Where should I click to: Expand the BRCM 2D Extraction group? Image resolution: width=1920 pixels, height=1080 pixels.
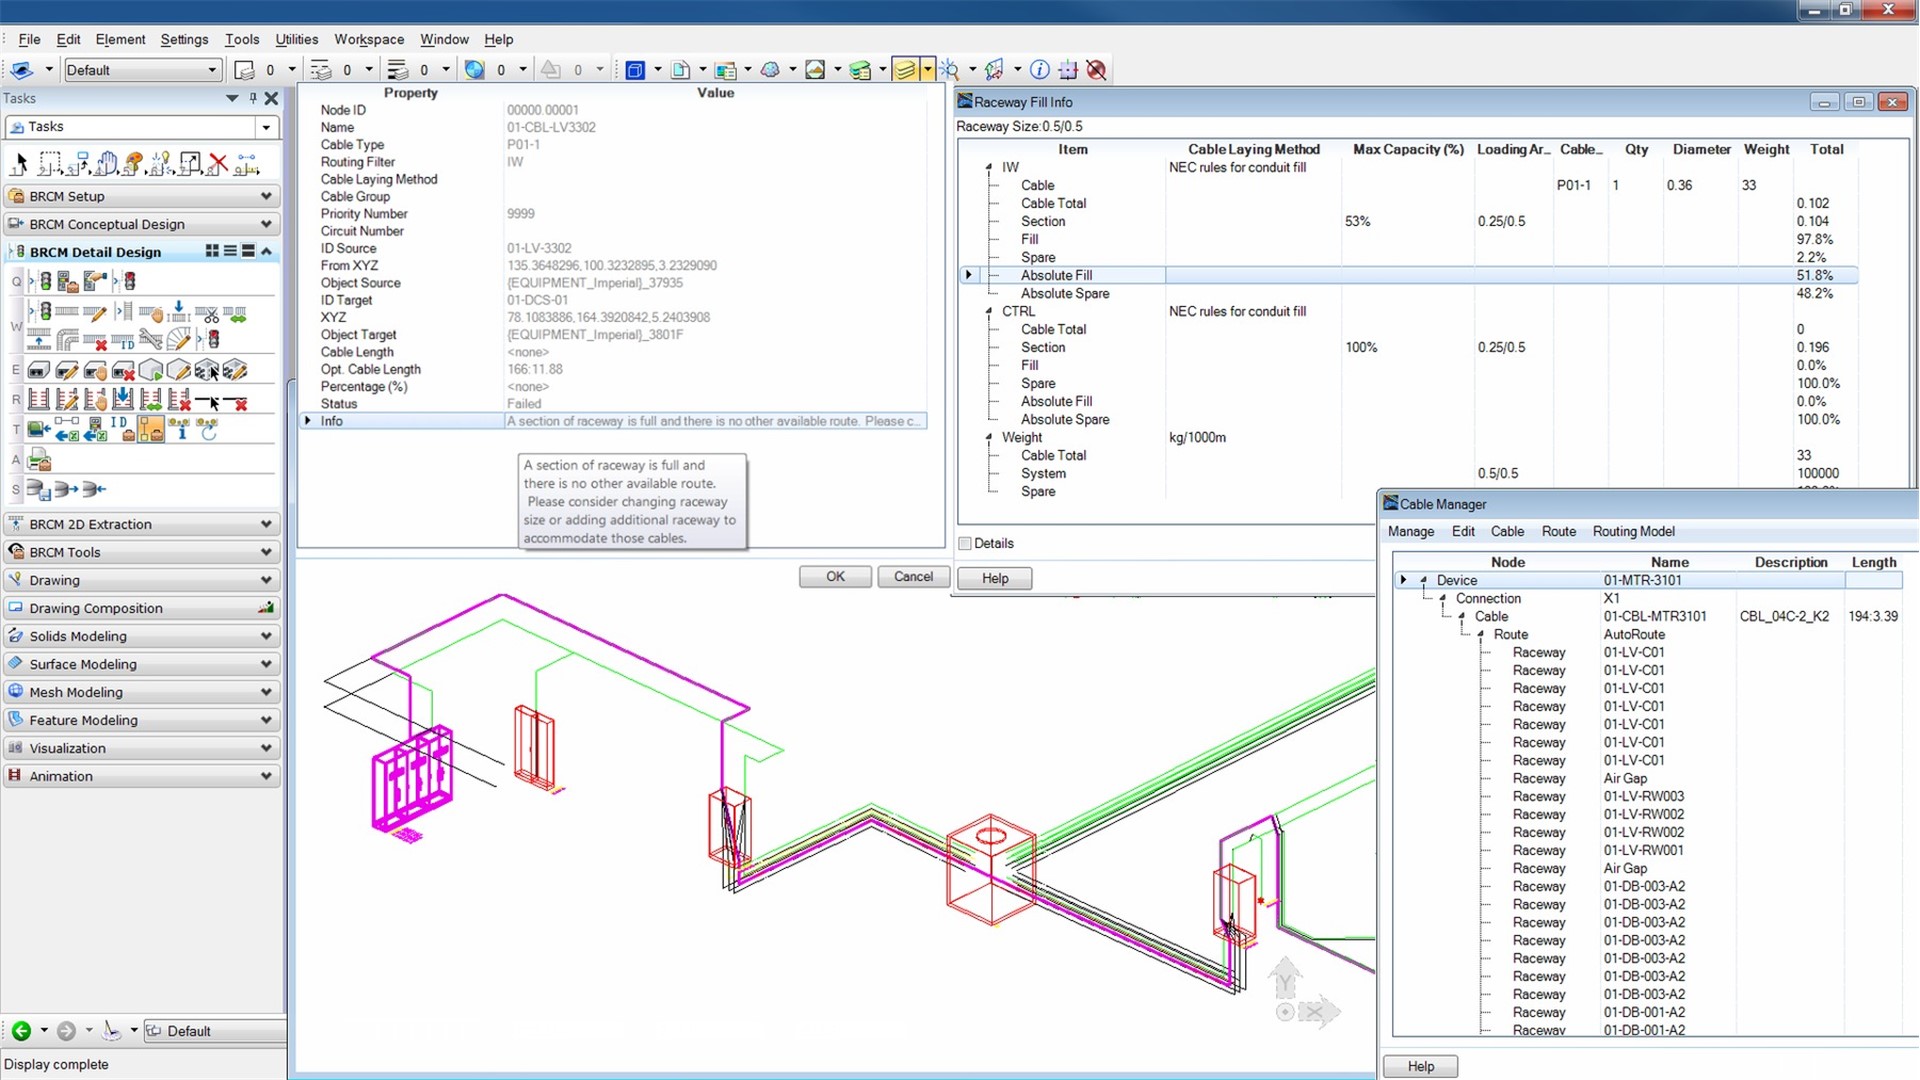pos(141,524)
